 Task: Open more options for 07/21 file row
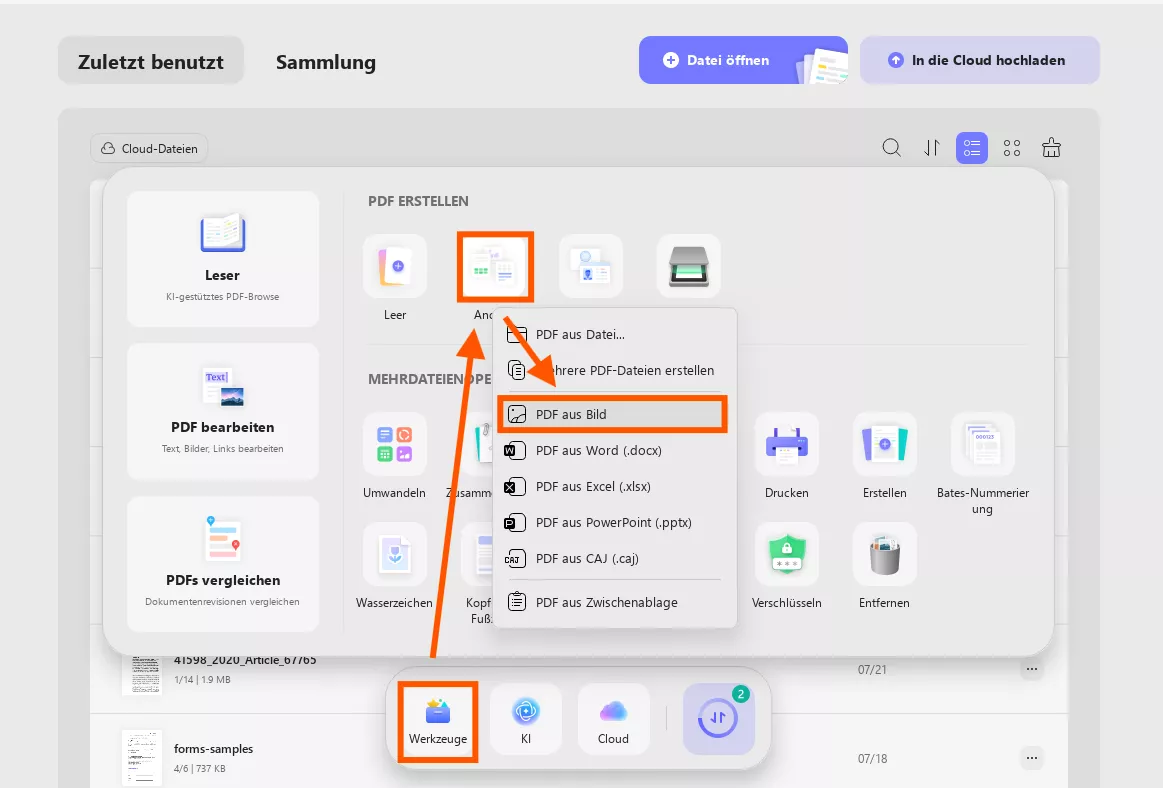tap(1032, 669)
